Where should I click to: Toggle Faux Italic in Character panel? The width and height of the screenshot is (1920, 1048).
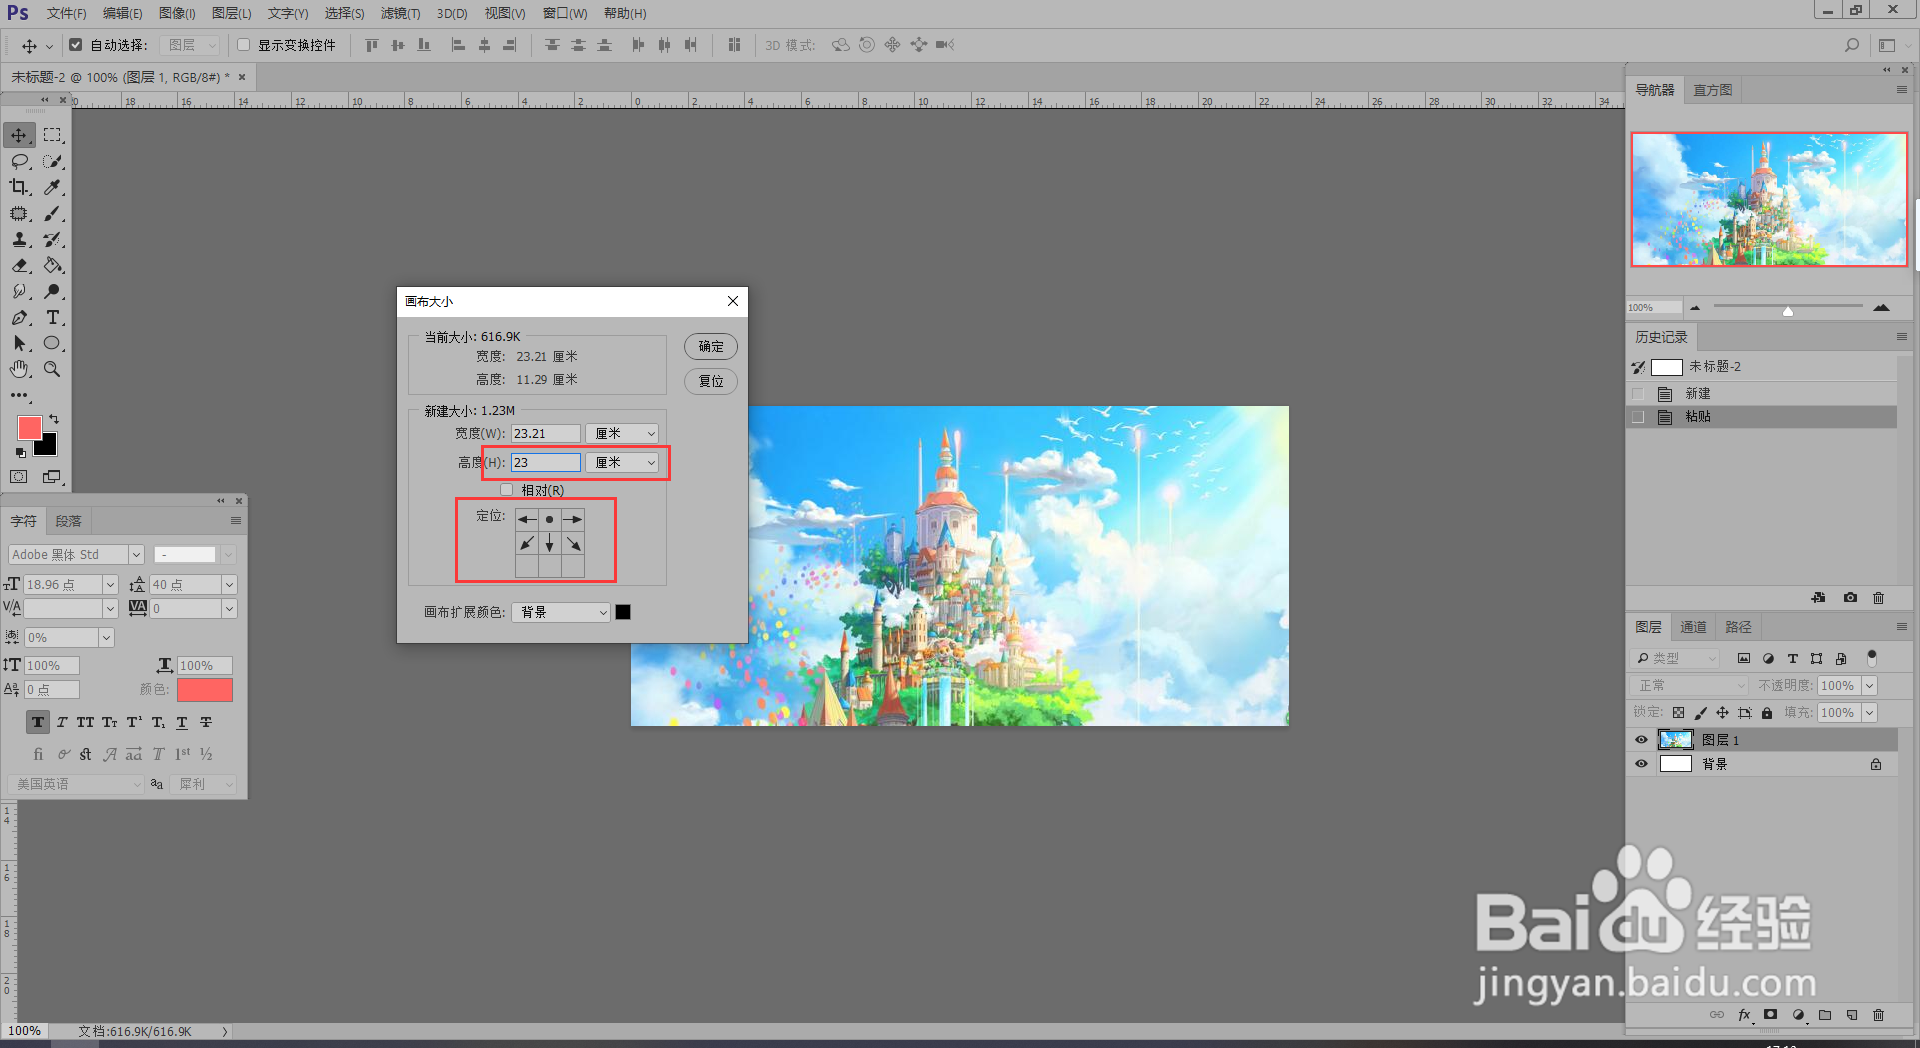[x=62, y=722]
